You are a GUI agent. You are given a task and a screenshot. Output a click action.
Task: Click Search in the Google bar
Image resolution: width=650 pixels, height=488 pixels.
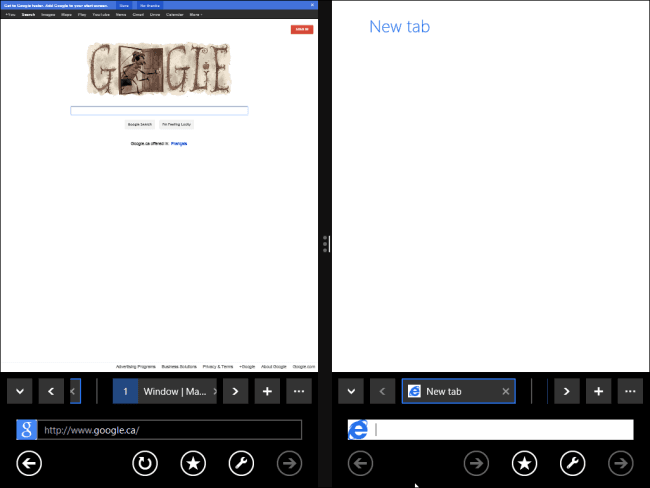point(28,15)
